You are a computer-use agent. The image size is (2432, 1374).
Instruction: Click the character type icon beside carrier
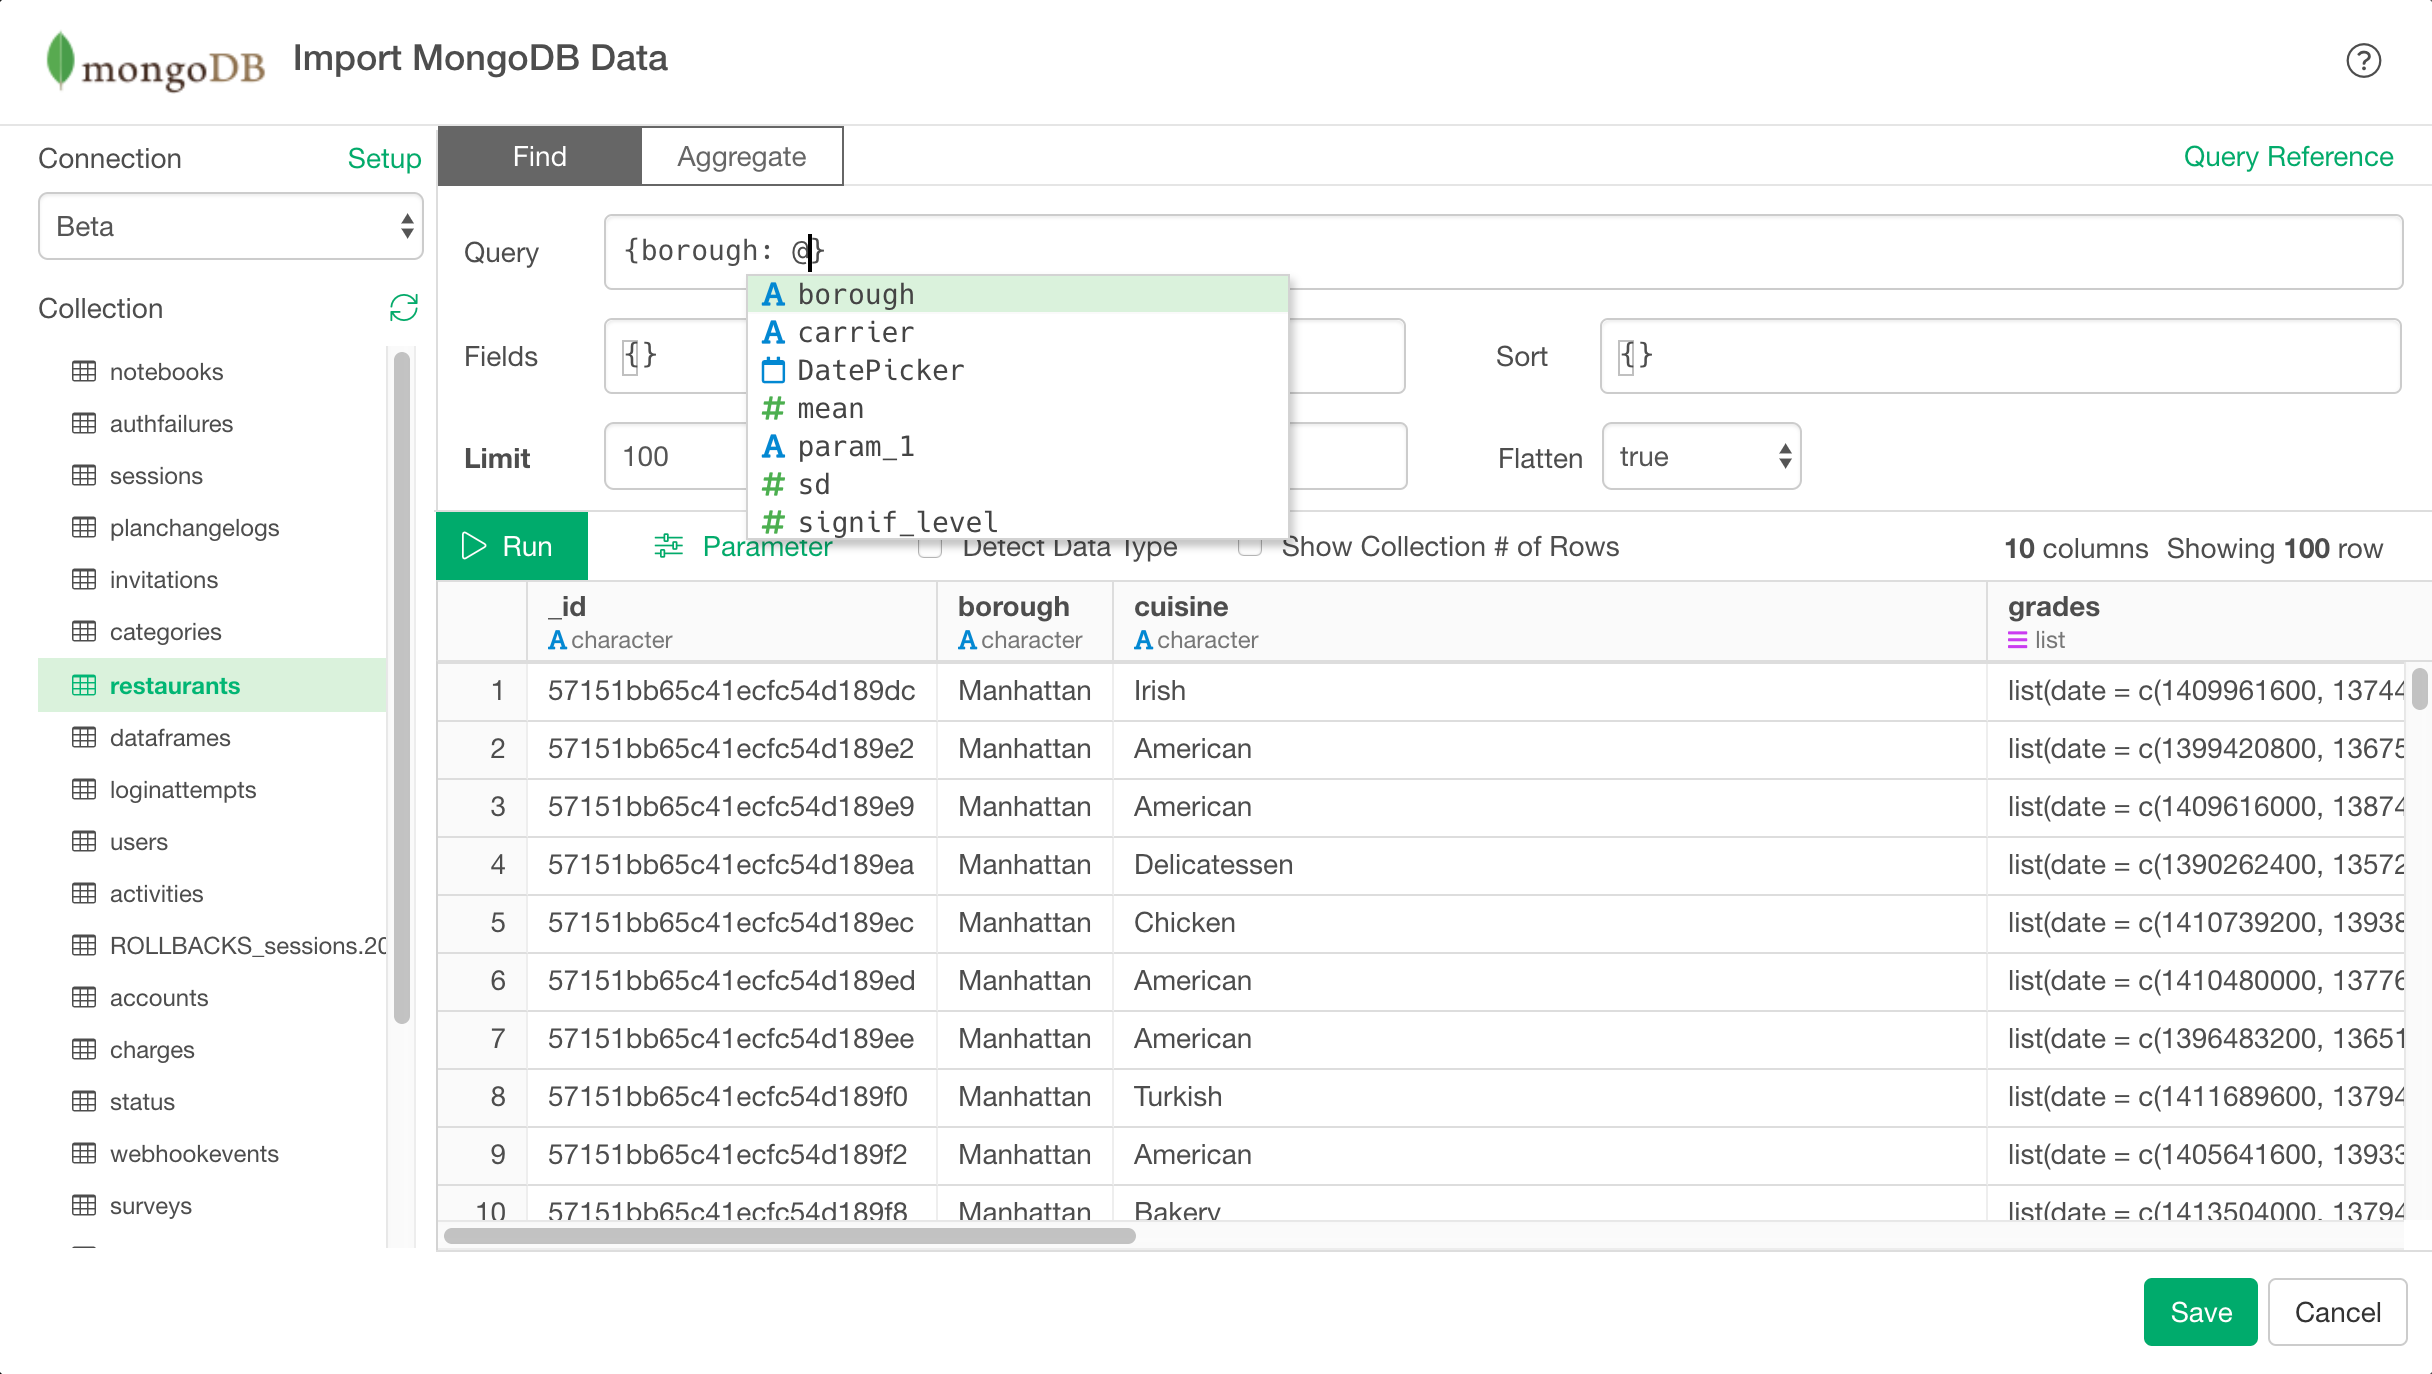click(x=773, y=332)
